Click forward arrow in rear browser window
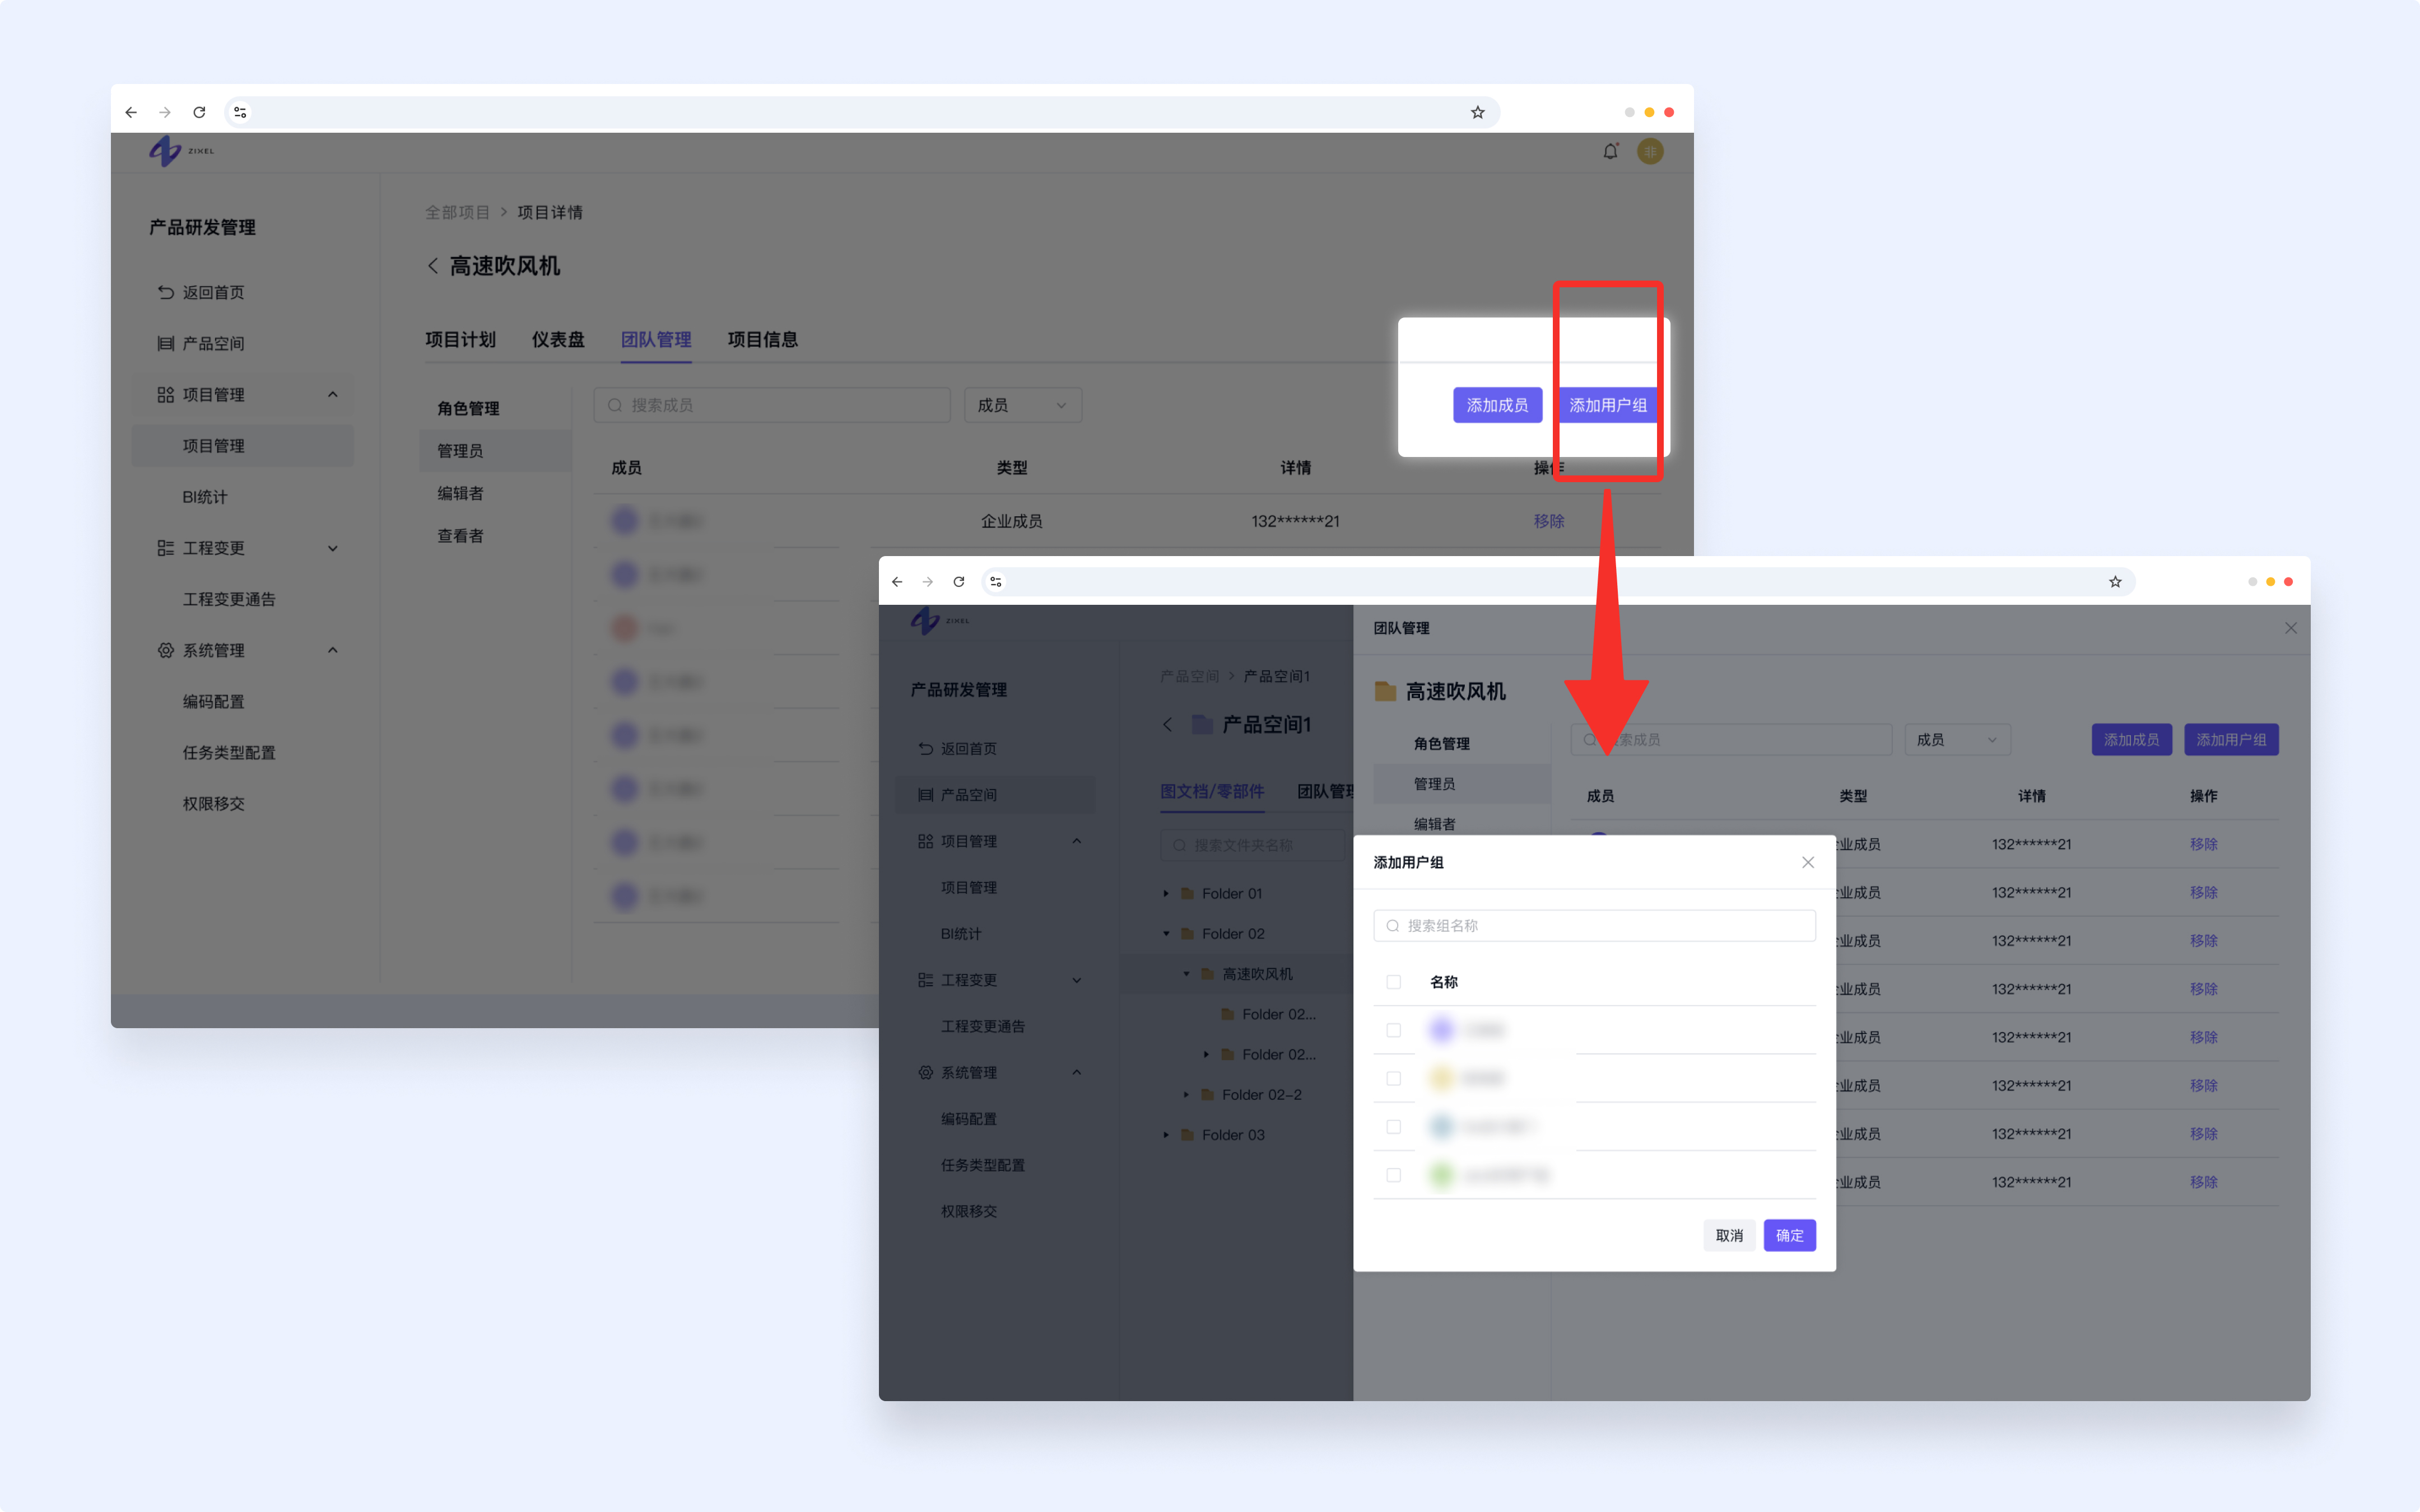Viewport: 2420px width, 1512px height. pyautogui.click(x=165, y=112)
